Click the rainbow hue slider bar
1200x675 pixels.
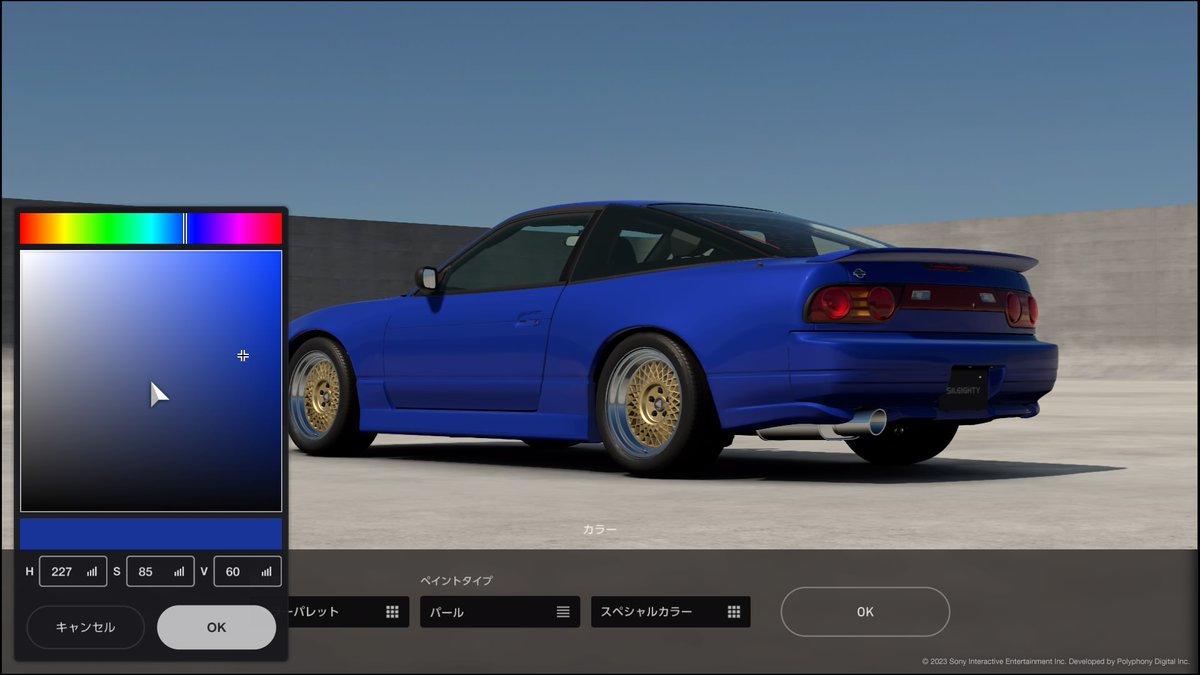pos(151,228)
